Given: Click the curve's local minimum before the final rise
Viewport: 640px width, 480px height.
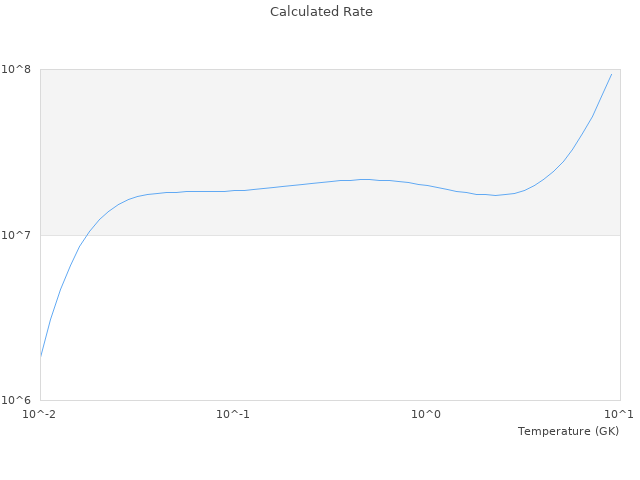Looking at the screenshot, I should coord(495,195).
